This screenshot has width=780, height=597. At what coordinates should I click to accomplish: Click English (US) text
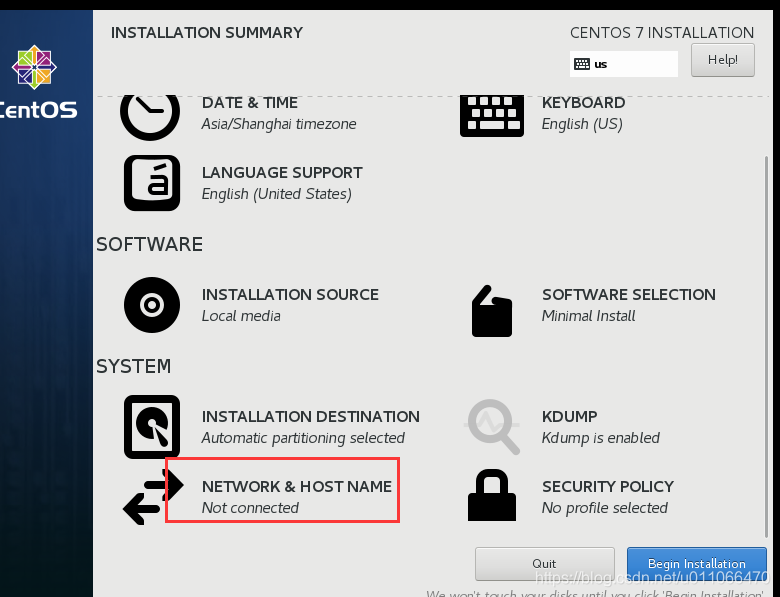[x=582, y=124]
